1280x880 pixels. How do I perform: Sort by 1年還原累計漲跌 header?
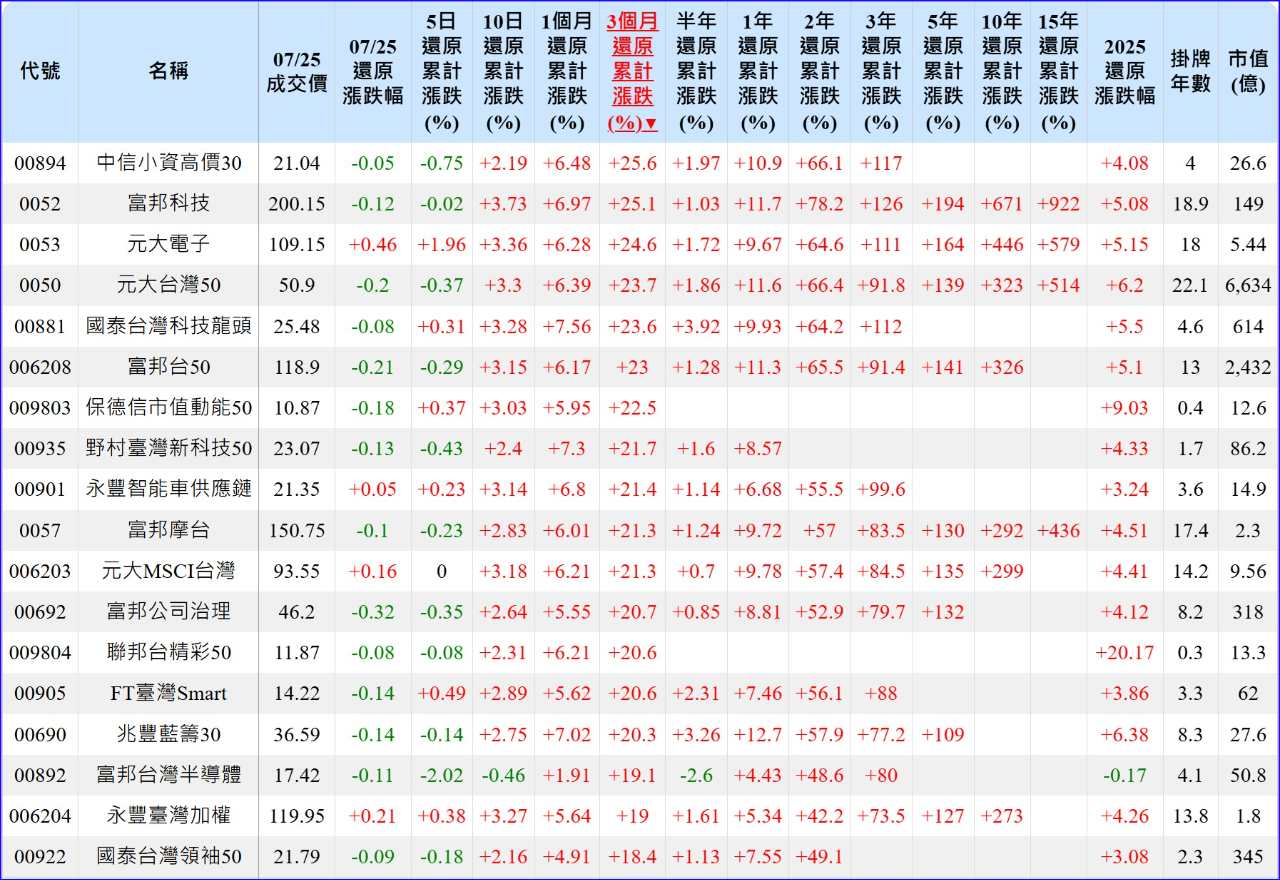tap(758, 72)
